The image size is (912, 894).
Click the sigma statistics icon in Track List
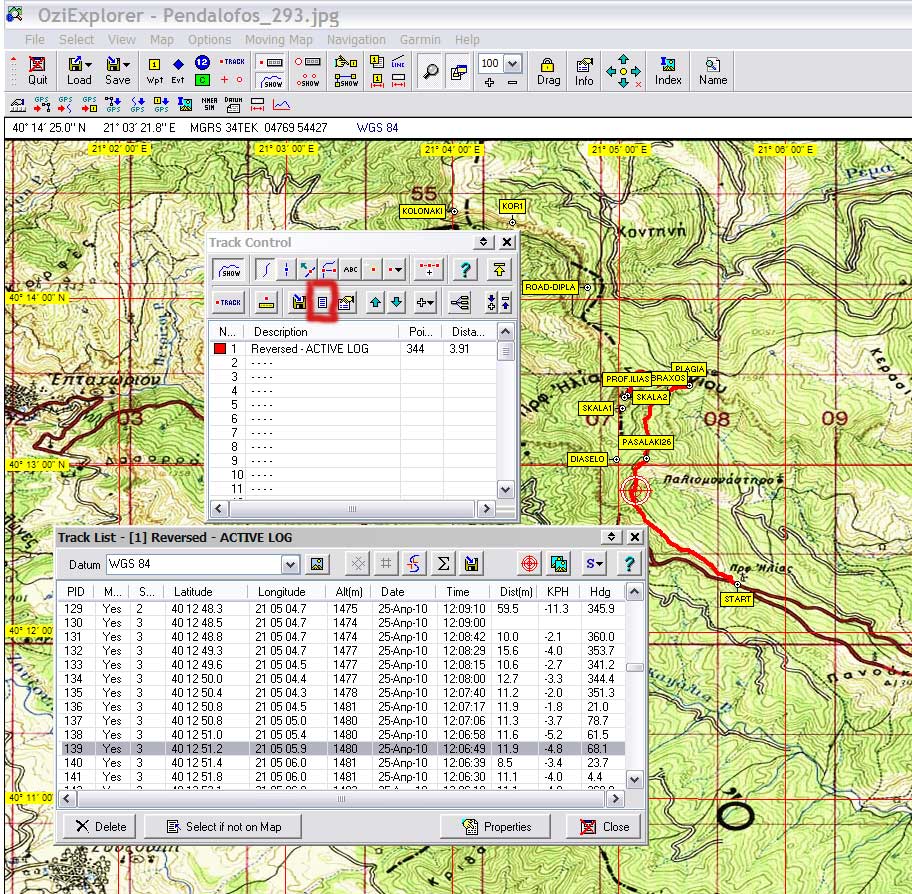pyautogui.click(x=442, y=564)
